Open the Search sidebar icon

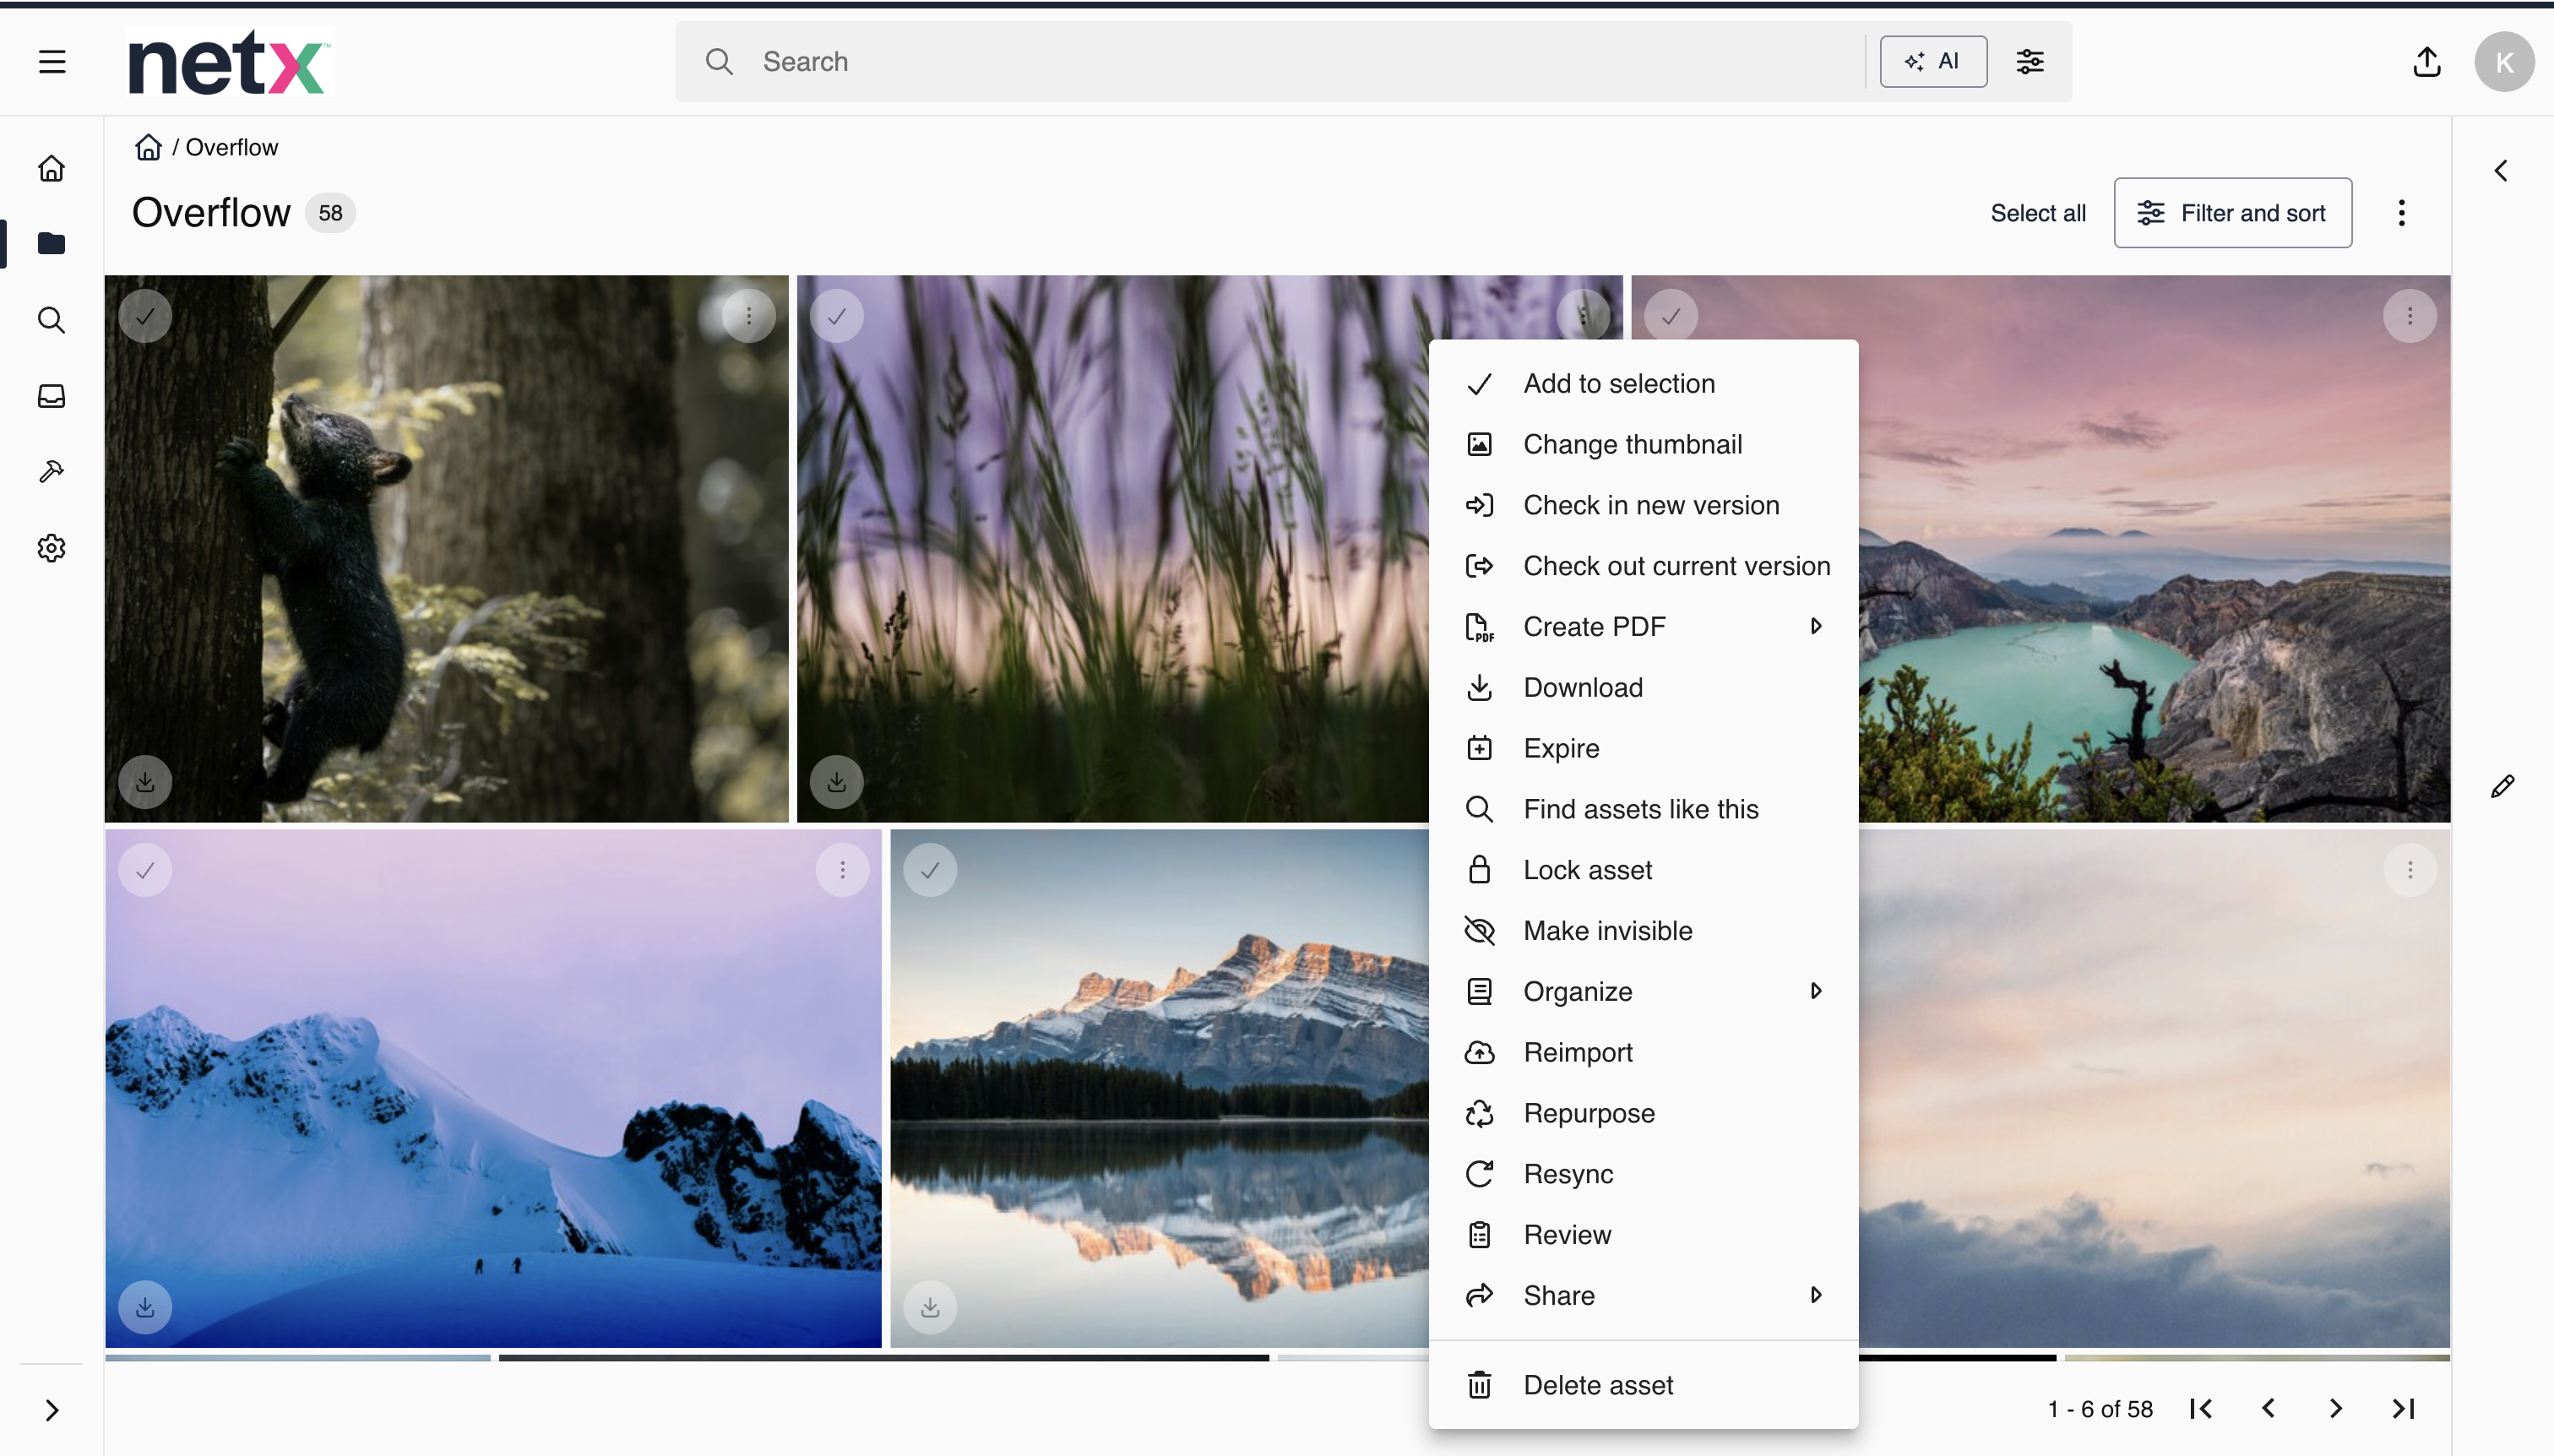(x=52, y=320)
